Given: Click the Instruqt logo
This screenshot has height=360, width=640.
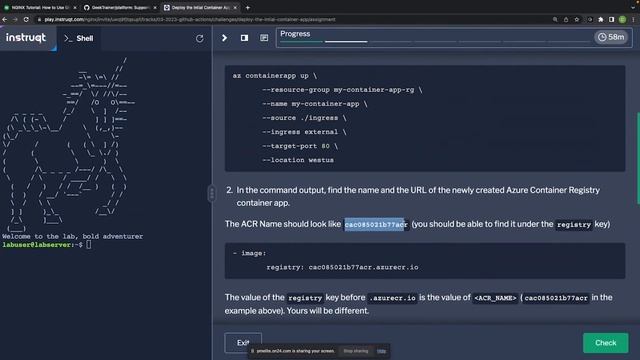Looking at the screenshot, I should [x=26, y=38].
